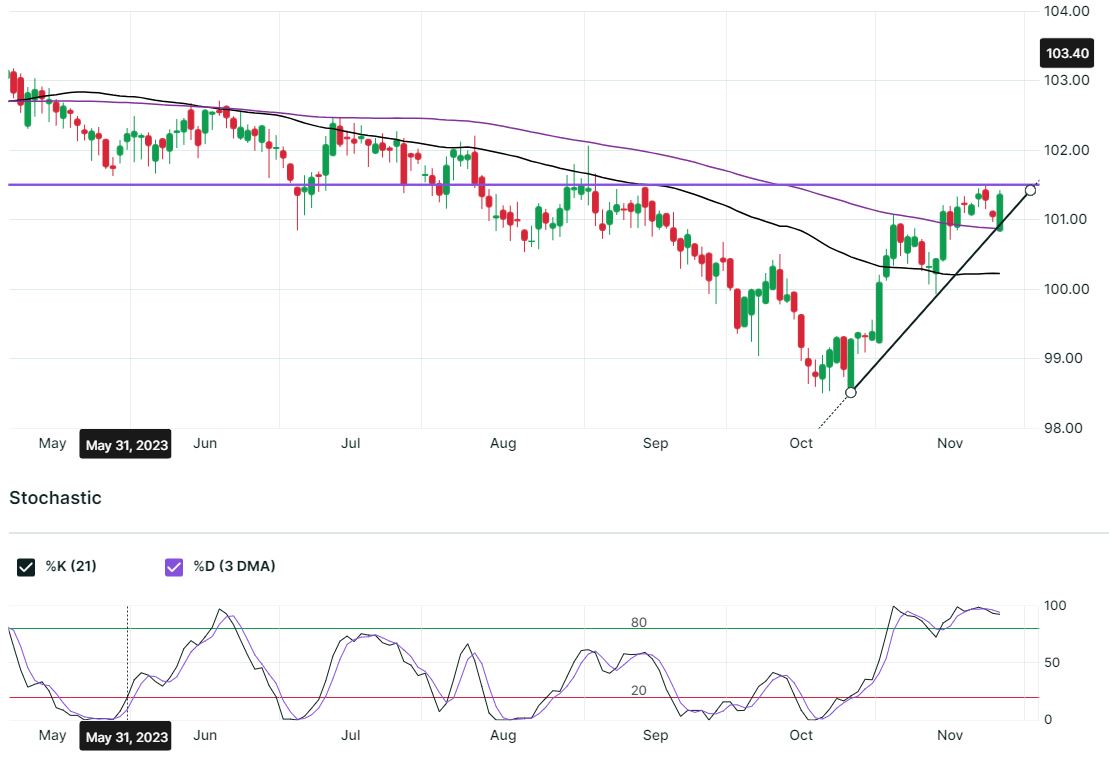Click the 101.00 price axis label
The image size is (1109, 759).
(x=1067, y=219)
